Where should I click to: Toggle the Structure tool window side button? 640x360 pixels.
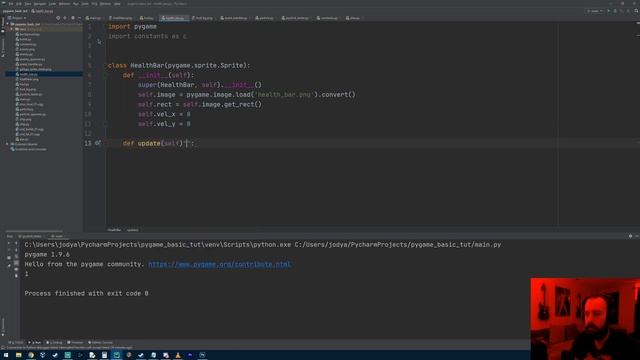pos(3,47)
